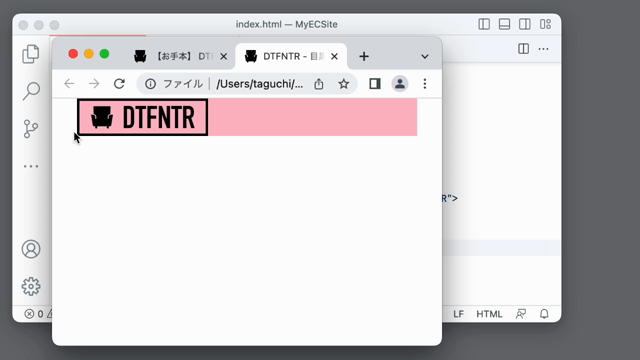The width and height of the screenshot is (640, 360).
Task: Share this page from the address bar
Action: point(319,84)
